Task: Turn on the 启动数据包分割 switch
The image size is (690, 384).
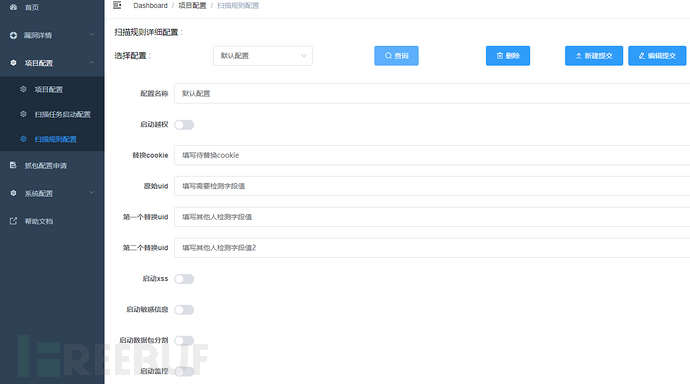Action: point(184,340)
